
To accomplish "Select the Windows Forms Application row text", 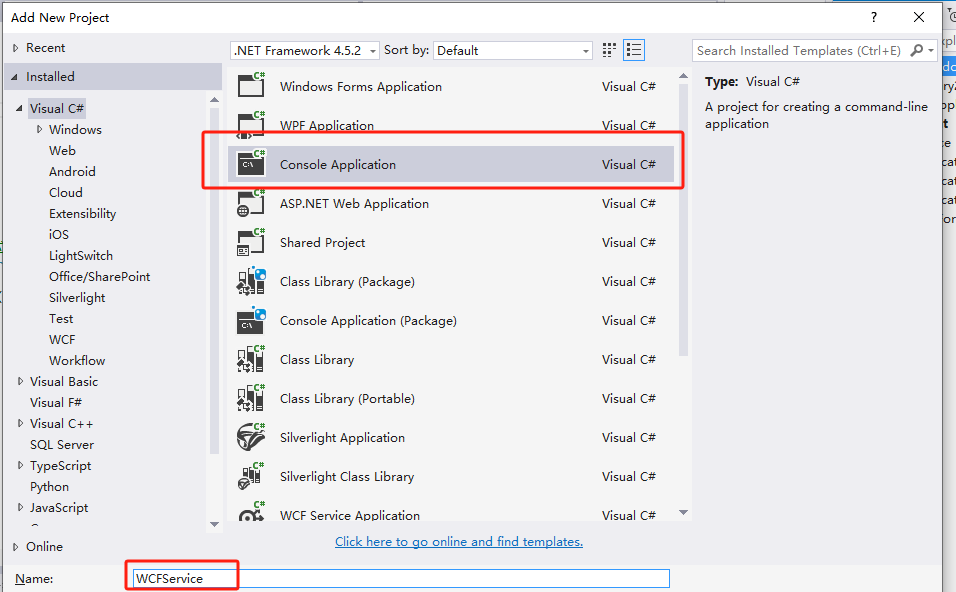I will 361,87.
